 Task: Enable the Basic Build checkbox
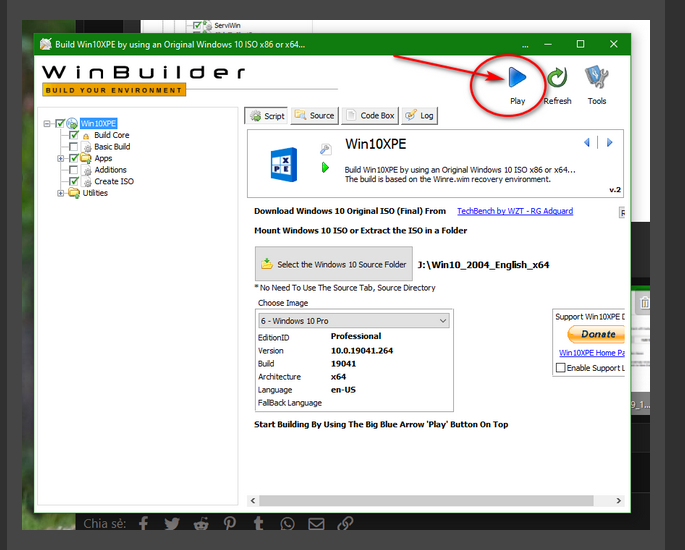pyautogui.click(x=74, y=147)
